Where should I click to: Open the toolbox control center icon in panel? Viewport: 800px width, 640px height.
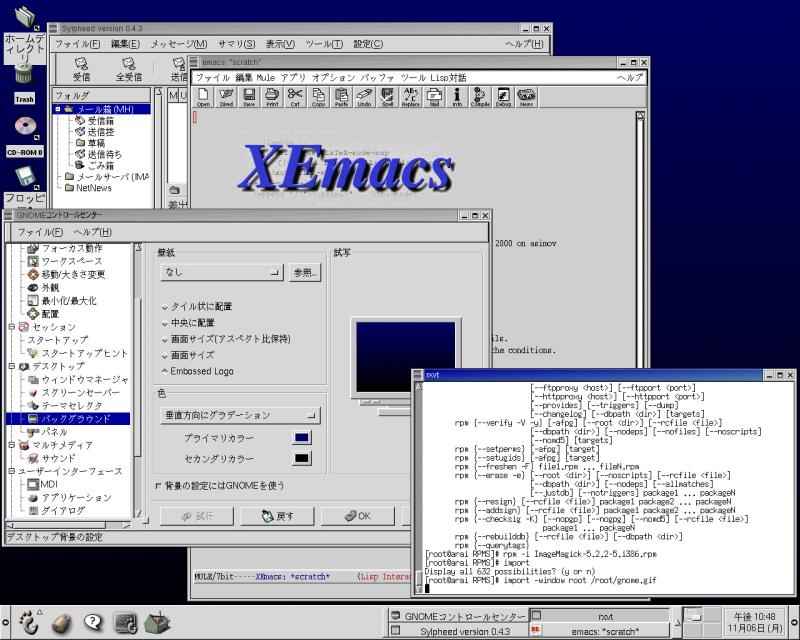158,622
